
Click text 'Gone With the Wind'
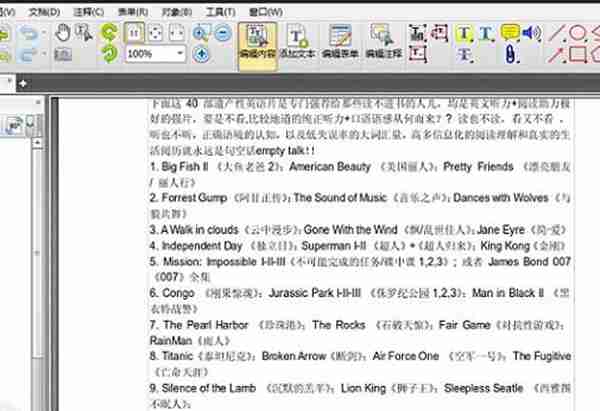pyautogui.click(x=351, y=230)
